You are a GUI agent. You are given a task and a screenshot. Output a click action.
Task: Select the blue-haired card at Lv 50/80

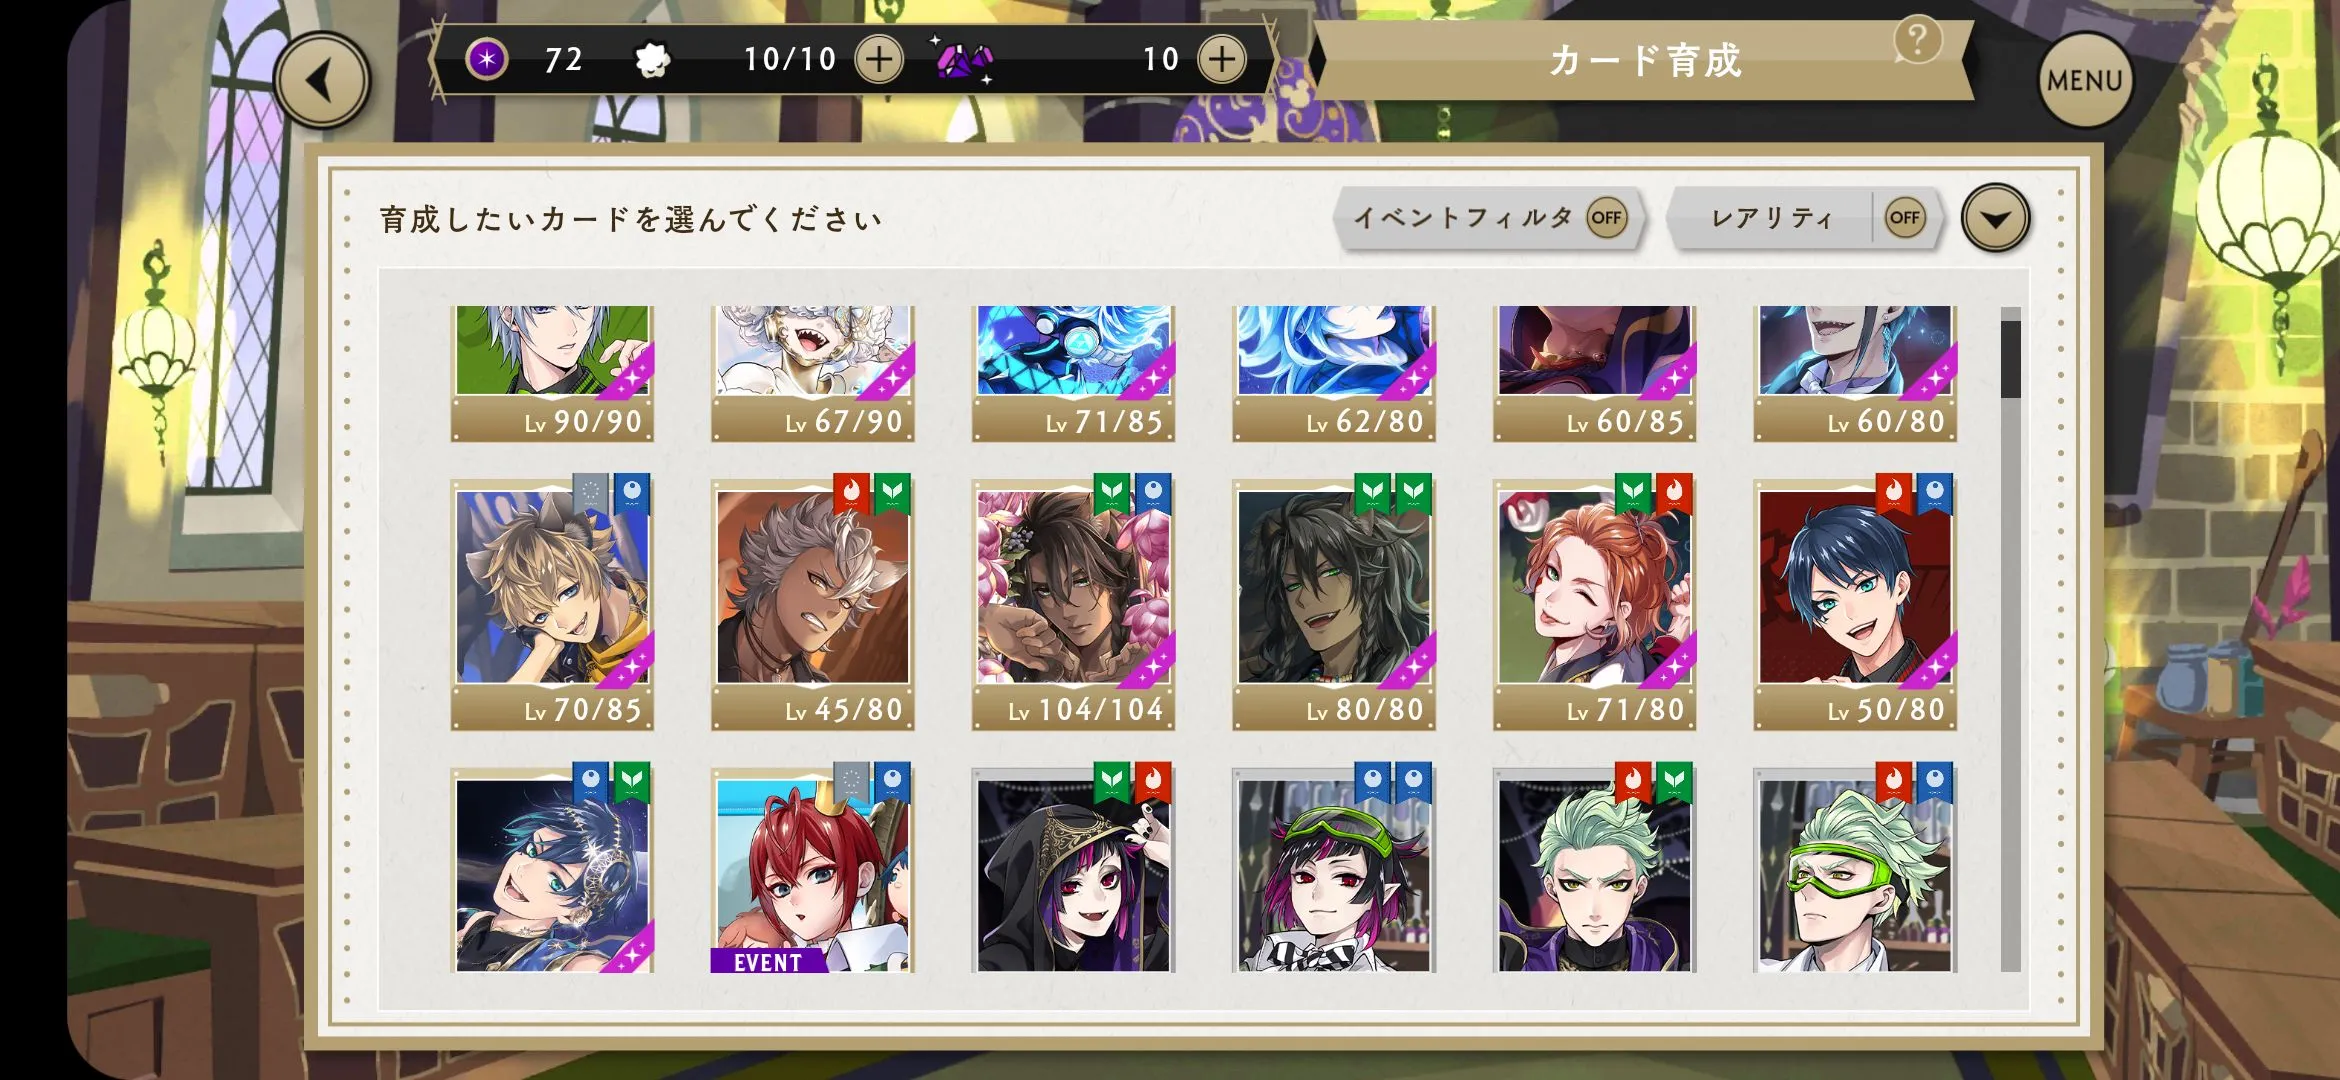click(x=1855, y=604)
